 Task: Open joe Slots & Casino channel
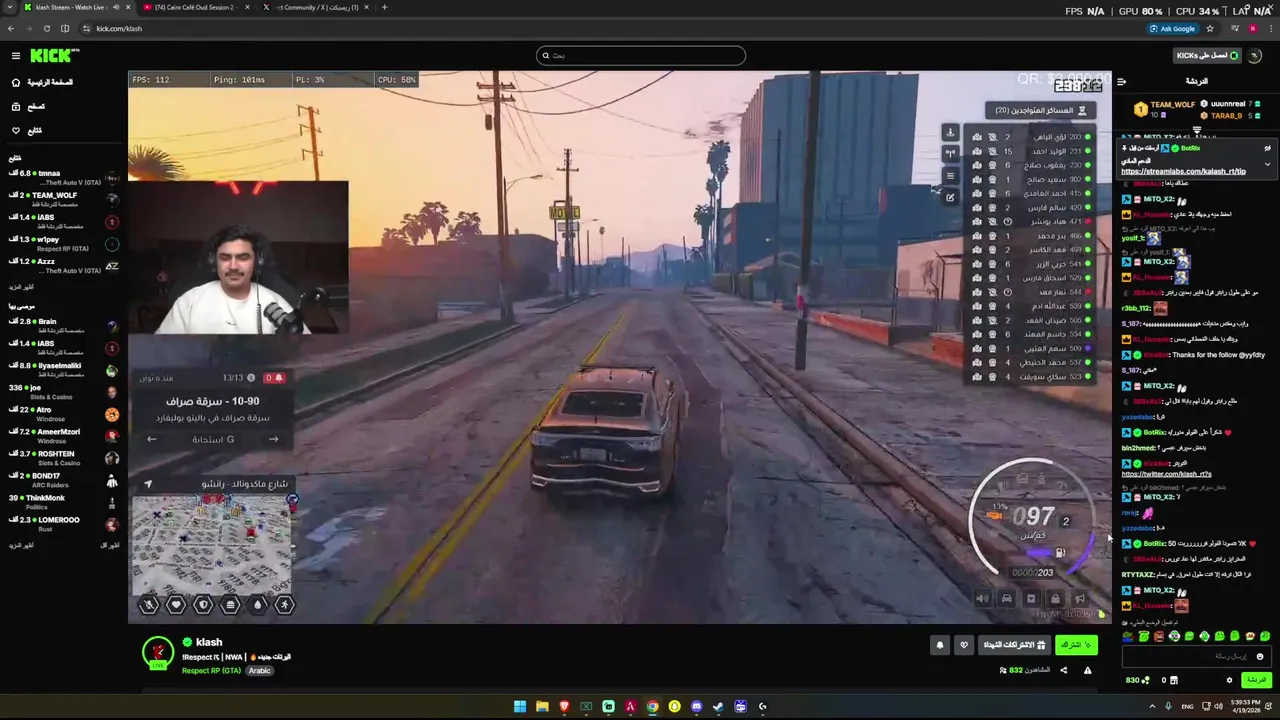pyautogui.click(x=62, y=392)
